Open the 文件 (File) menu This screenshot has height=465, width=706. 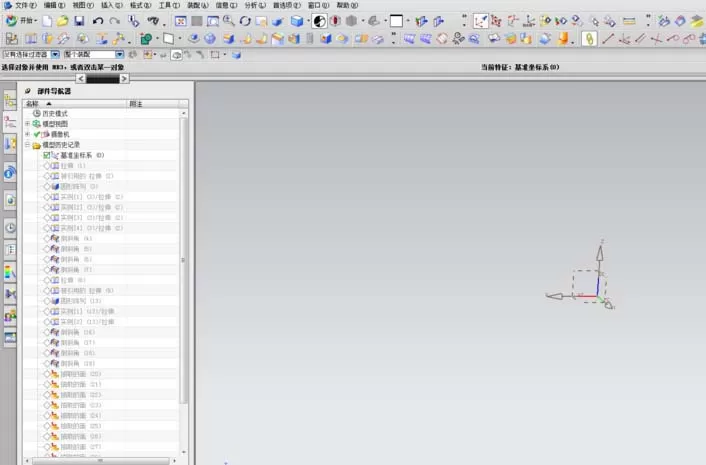point(26,5)
